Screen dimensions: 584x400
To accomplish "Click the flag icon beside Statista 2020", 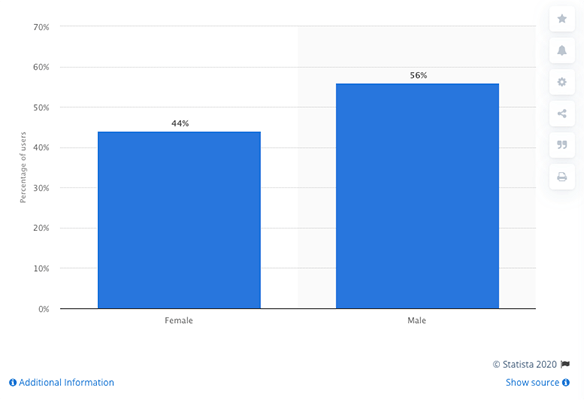I will [565, 364].
